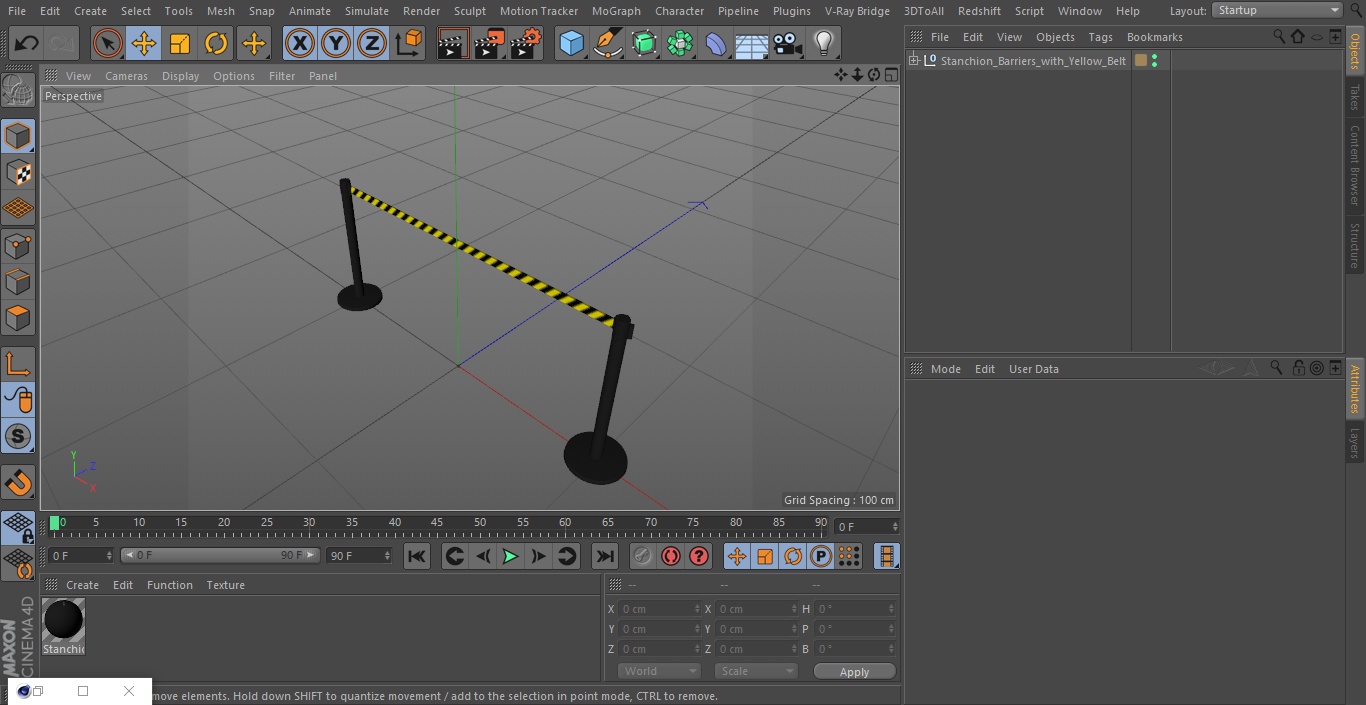
Task: Click the Subdivision Surface generator icon
Action: 644,44
